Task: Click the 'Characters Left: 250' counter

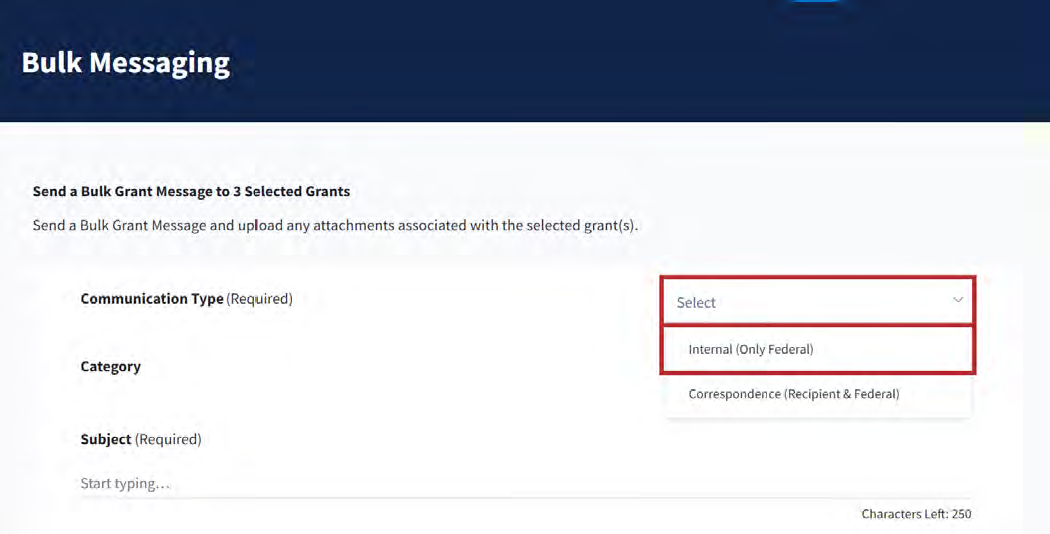Action: click(x=916, y=514)
